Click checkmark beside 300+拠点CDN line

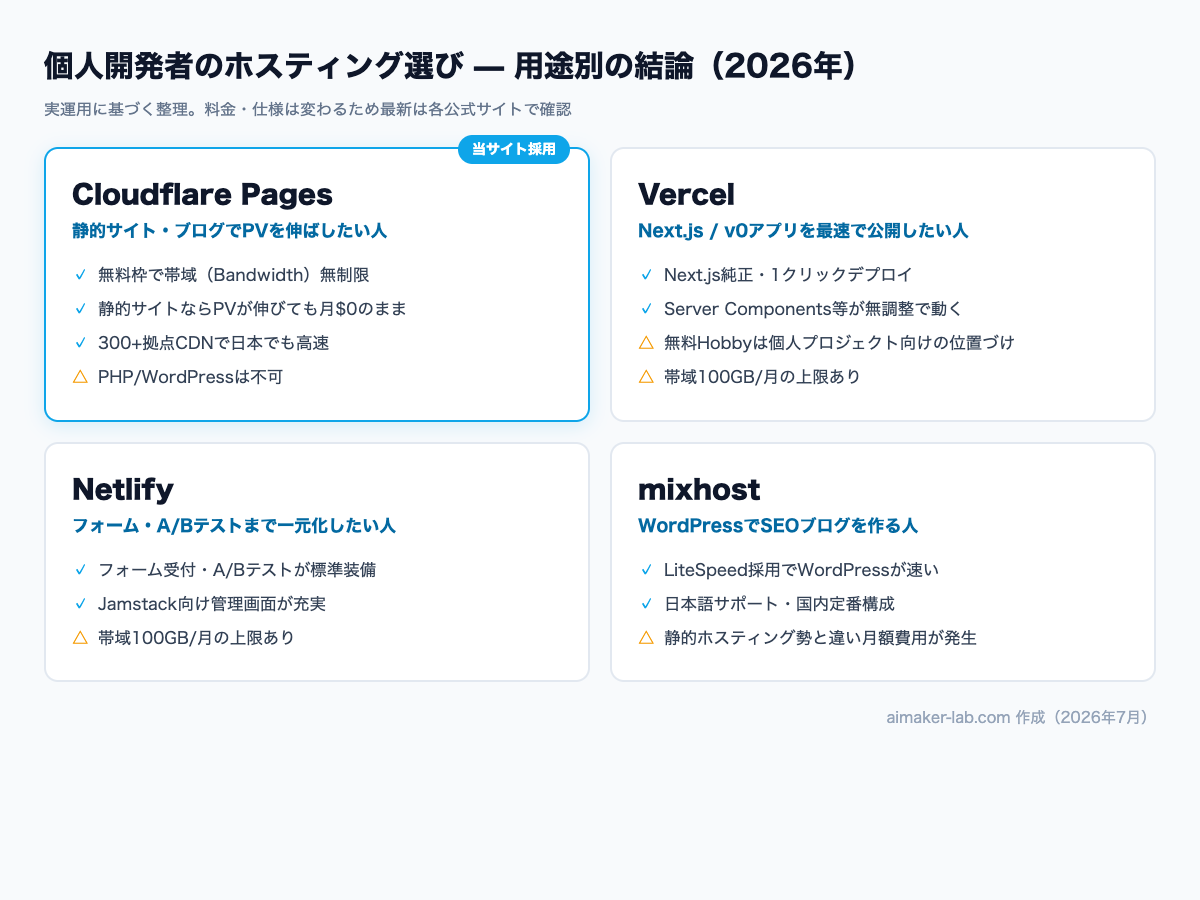click(x=80, y=342)
